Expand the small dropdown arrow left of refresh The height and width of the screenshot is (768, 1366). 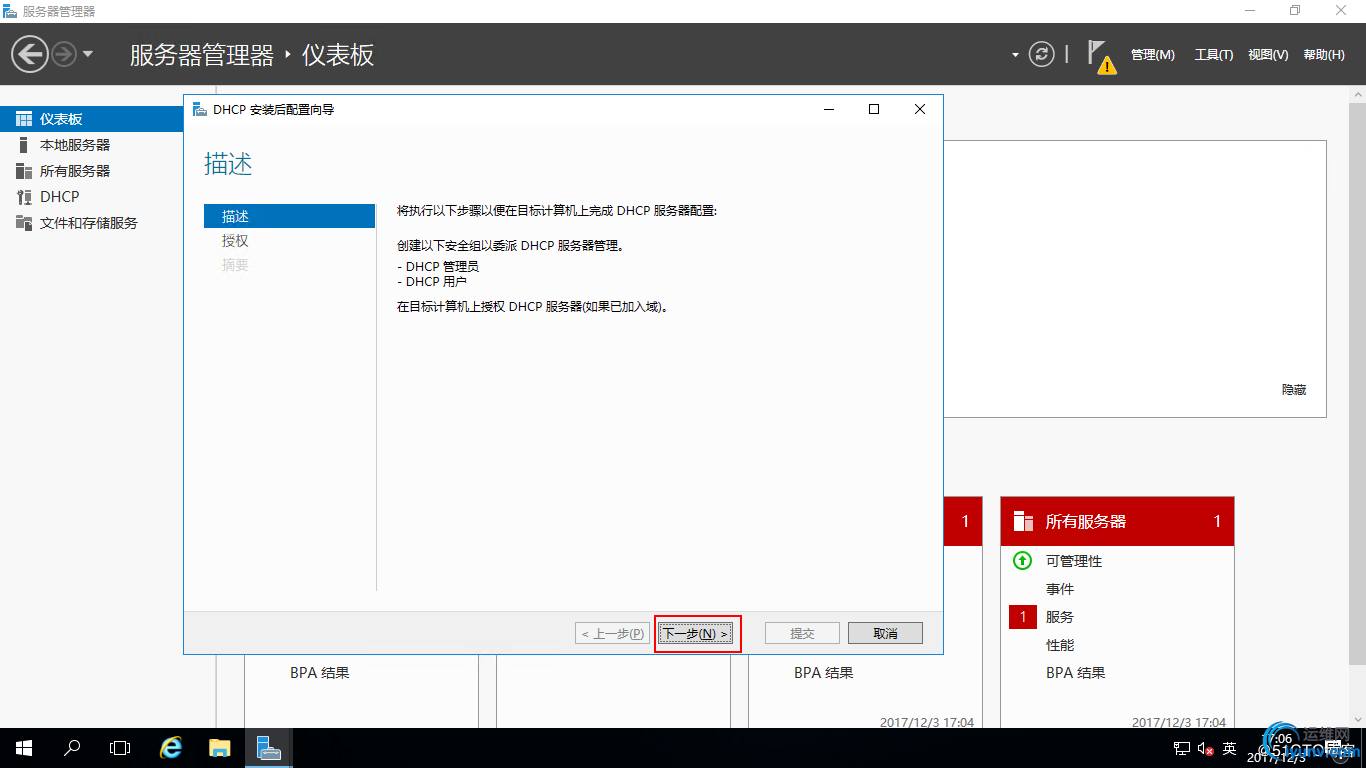[1015, 55]
